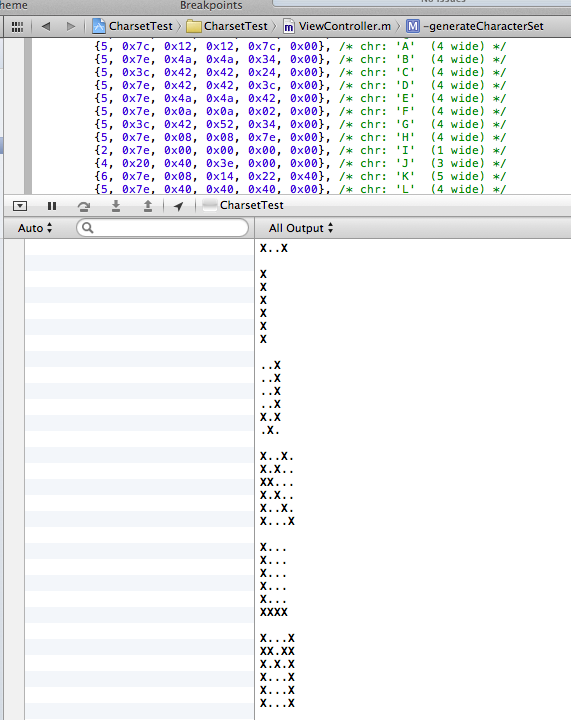
Task: Click the magnifier icon in the filter field
Action: [x=88, y=228]
